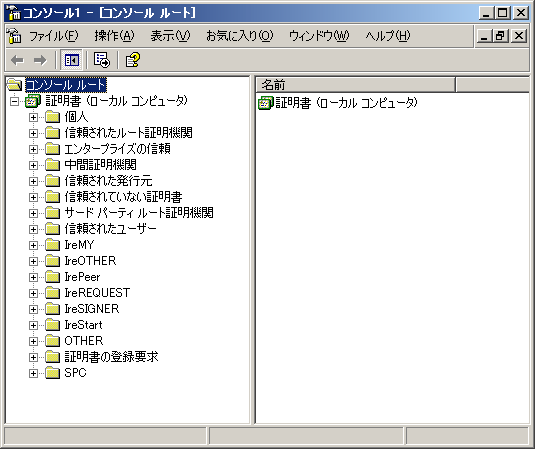Select the 証明書 (ローカル コンピュータ) icon in right pane

coord(265,103)
